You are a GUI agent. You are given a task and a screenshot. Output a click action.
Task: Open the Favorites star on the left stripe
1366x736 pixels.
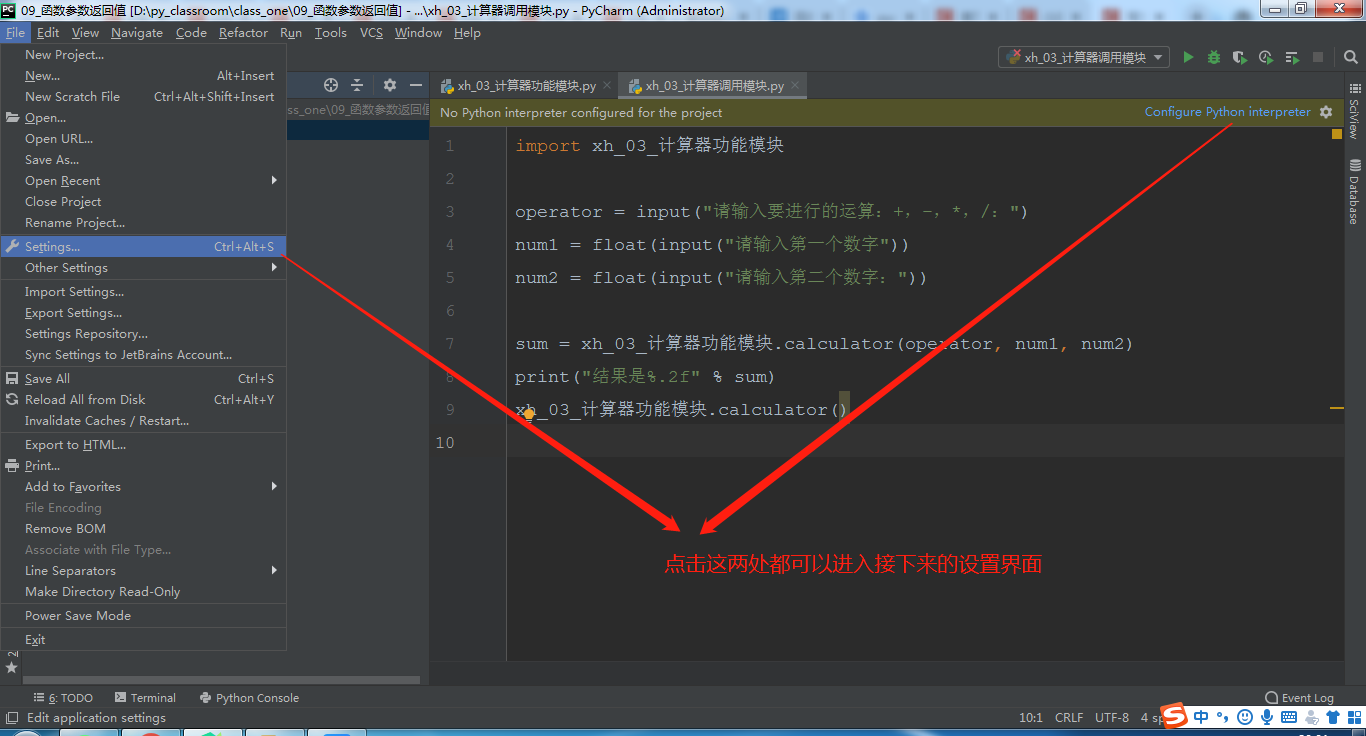[x=12, y=666]
